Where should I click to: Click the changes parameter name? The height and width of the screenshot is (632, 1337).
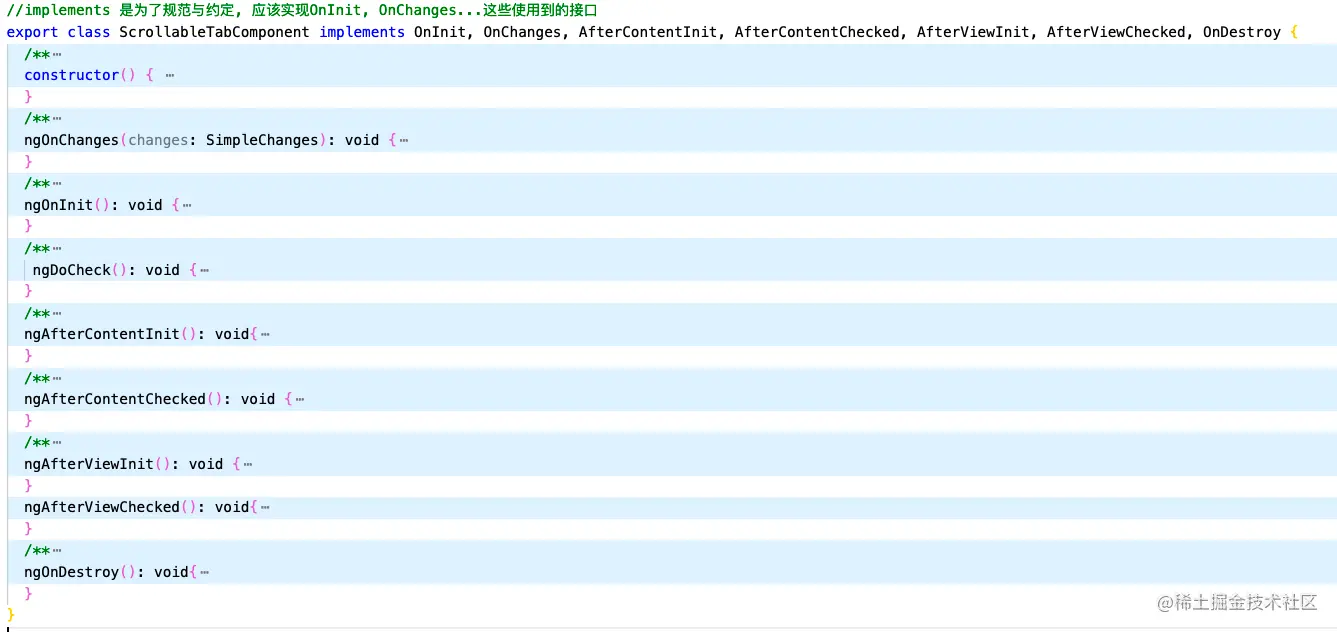coord(158,140)
